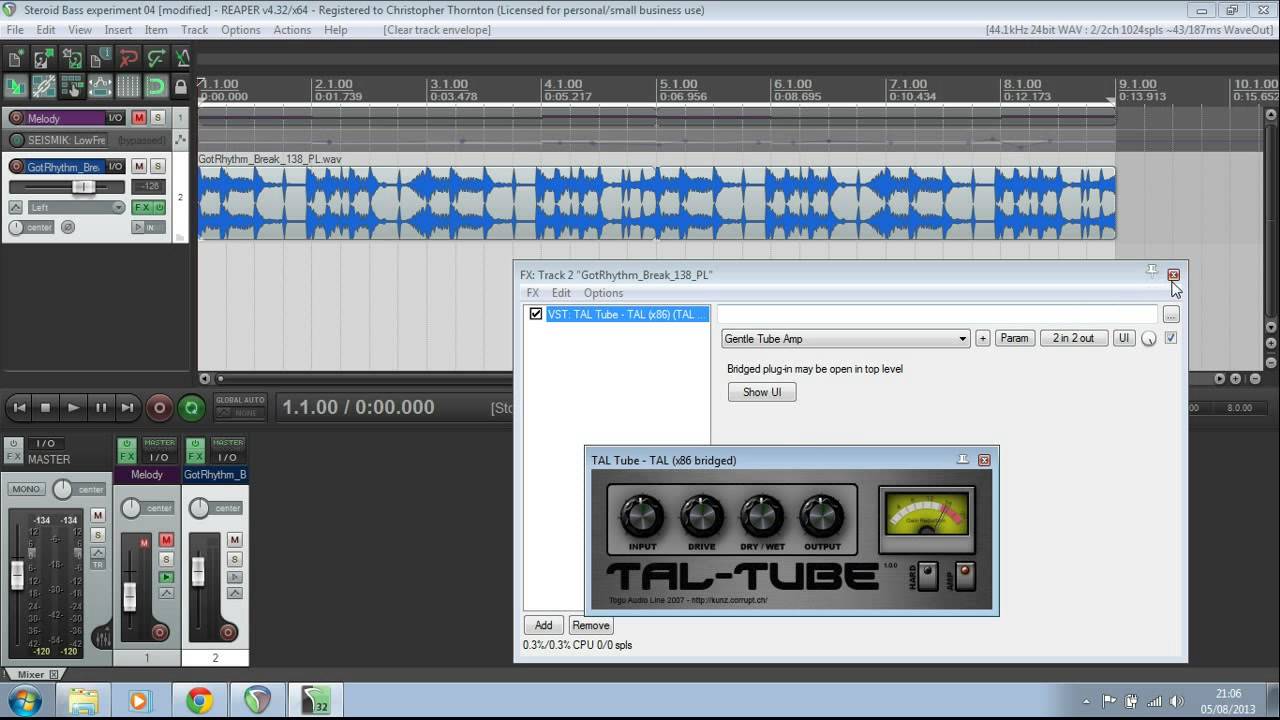Open the track envelope button on GotRhythm_Break
This screenshot has width=1280, height=720.
coord(15,208)
